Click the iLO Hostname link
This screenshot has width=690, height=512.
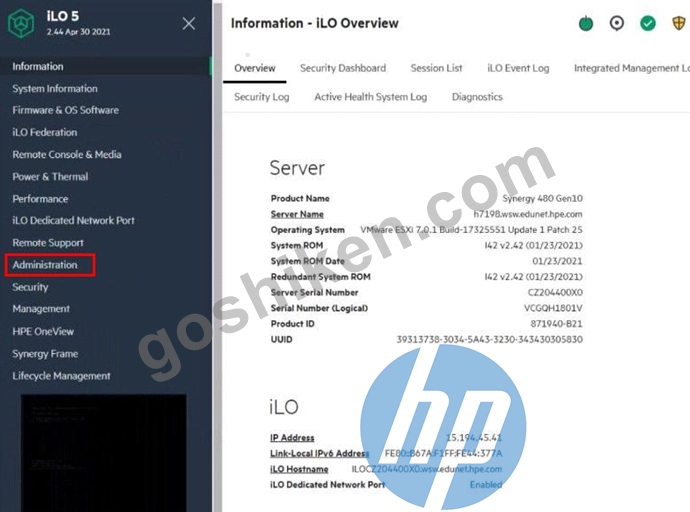tap(299, 469)
